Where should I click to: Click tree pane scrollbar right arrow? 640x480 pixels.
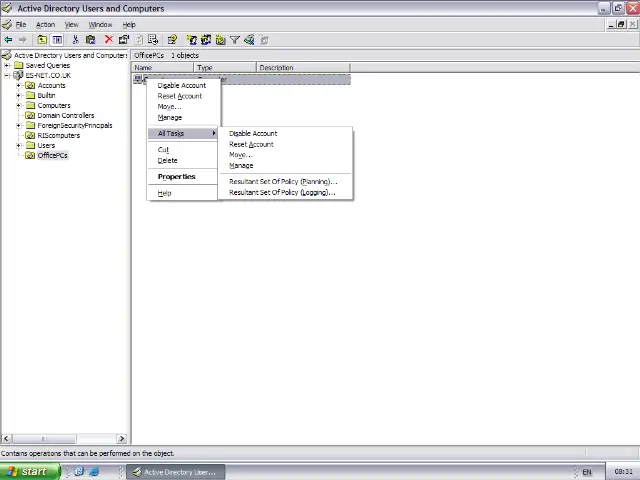coord(121,438)
